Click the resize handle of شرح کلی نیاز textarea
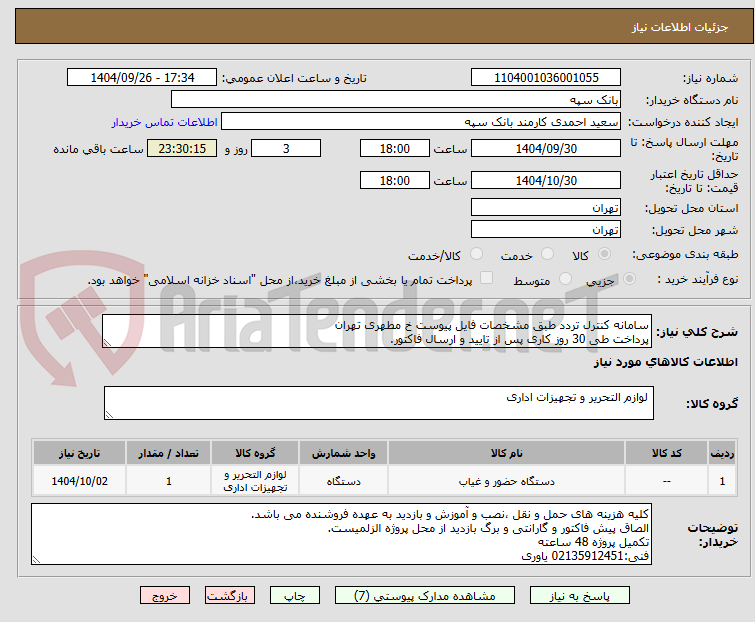The height and width of the screenshot is (622, 755). tap(107, 343)
